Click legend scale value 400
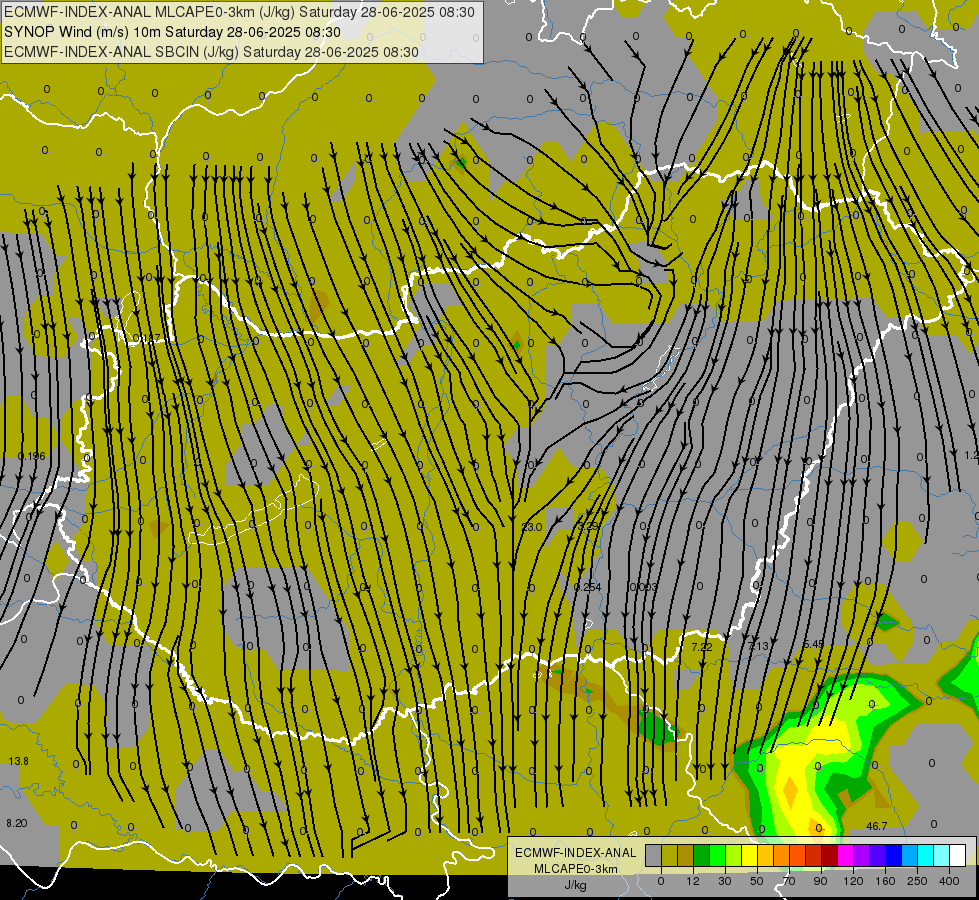This screenshot has width=979, height=900. tap(949, 881)
